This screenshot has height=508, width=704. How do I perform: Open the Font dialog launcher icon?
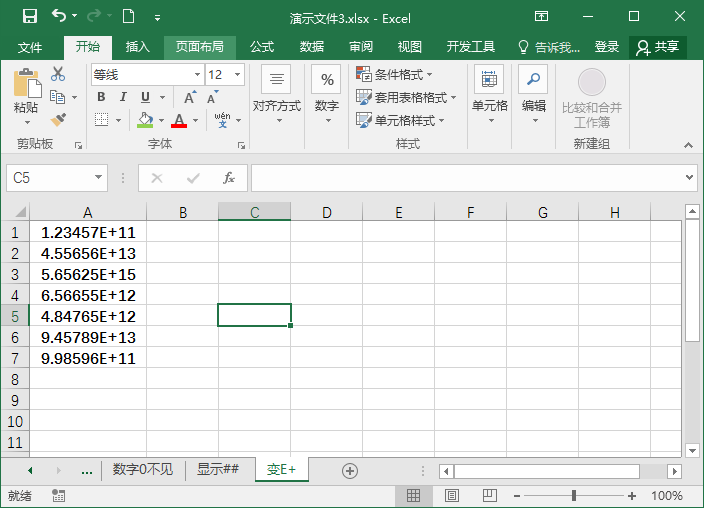click(x=242, y=146)
